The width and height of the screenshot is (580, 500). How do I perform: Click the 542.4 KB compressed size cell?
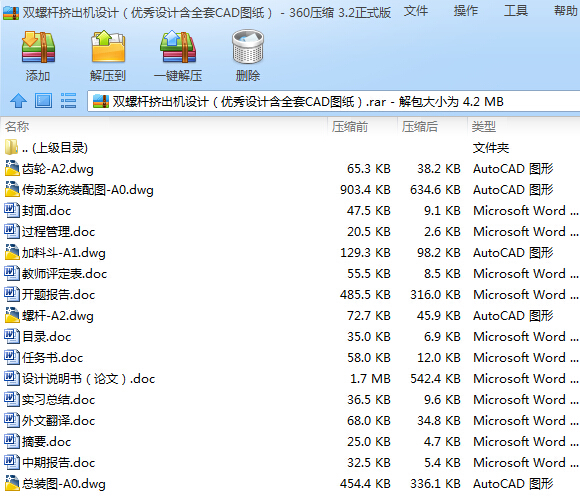(x=435, y=379)
